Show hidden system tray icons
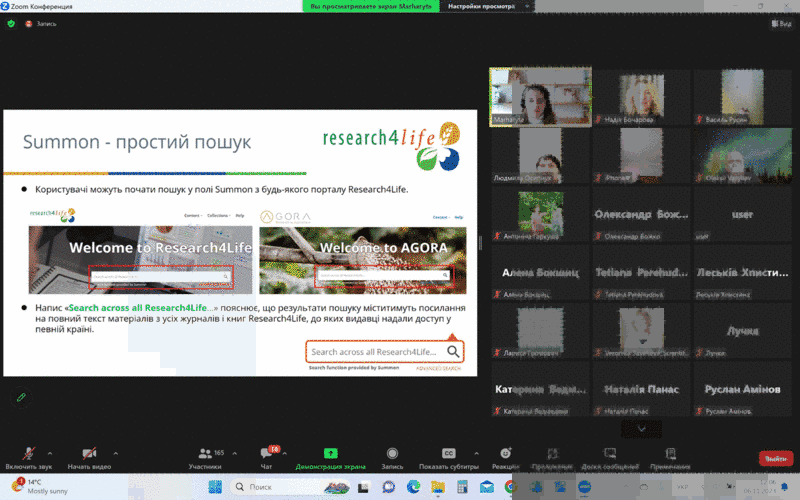The width and height of the screenshot is (800, 500). point(626,487)
